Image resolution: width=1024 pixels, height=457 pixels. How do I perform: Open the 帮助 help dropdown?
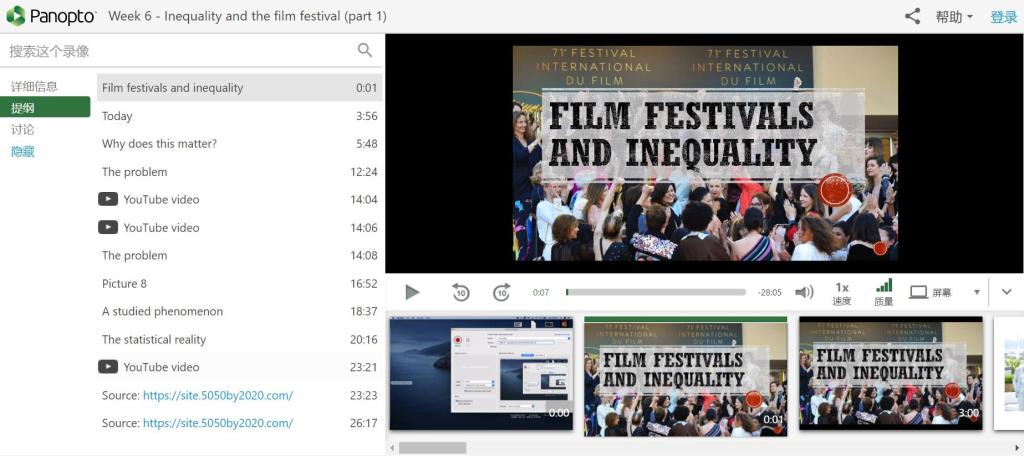tap(953, 17)
